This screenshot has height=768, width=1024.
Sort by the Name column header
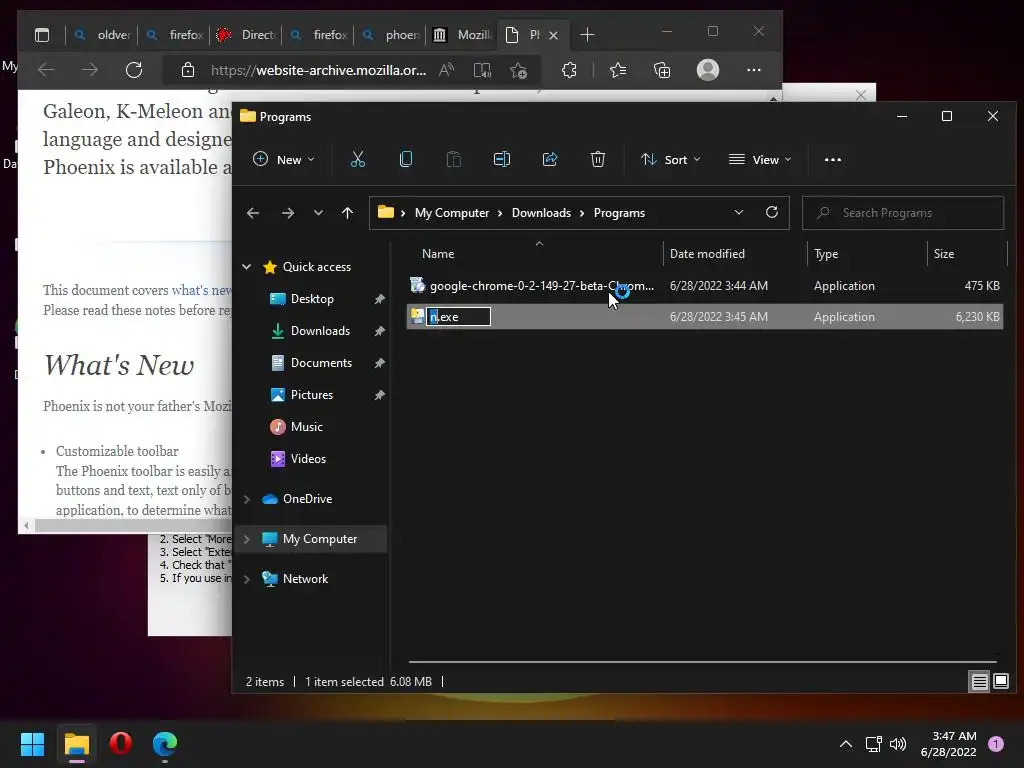coord(438,253)
